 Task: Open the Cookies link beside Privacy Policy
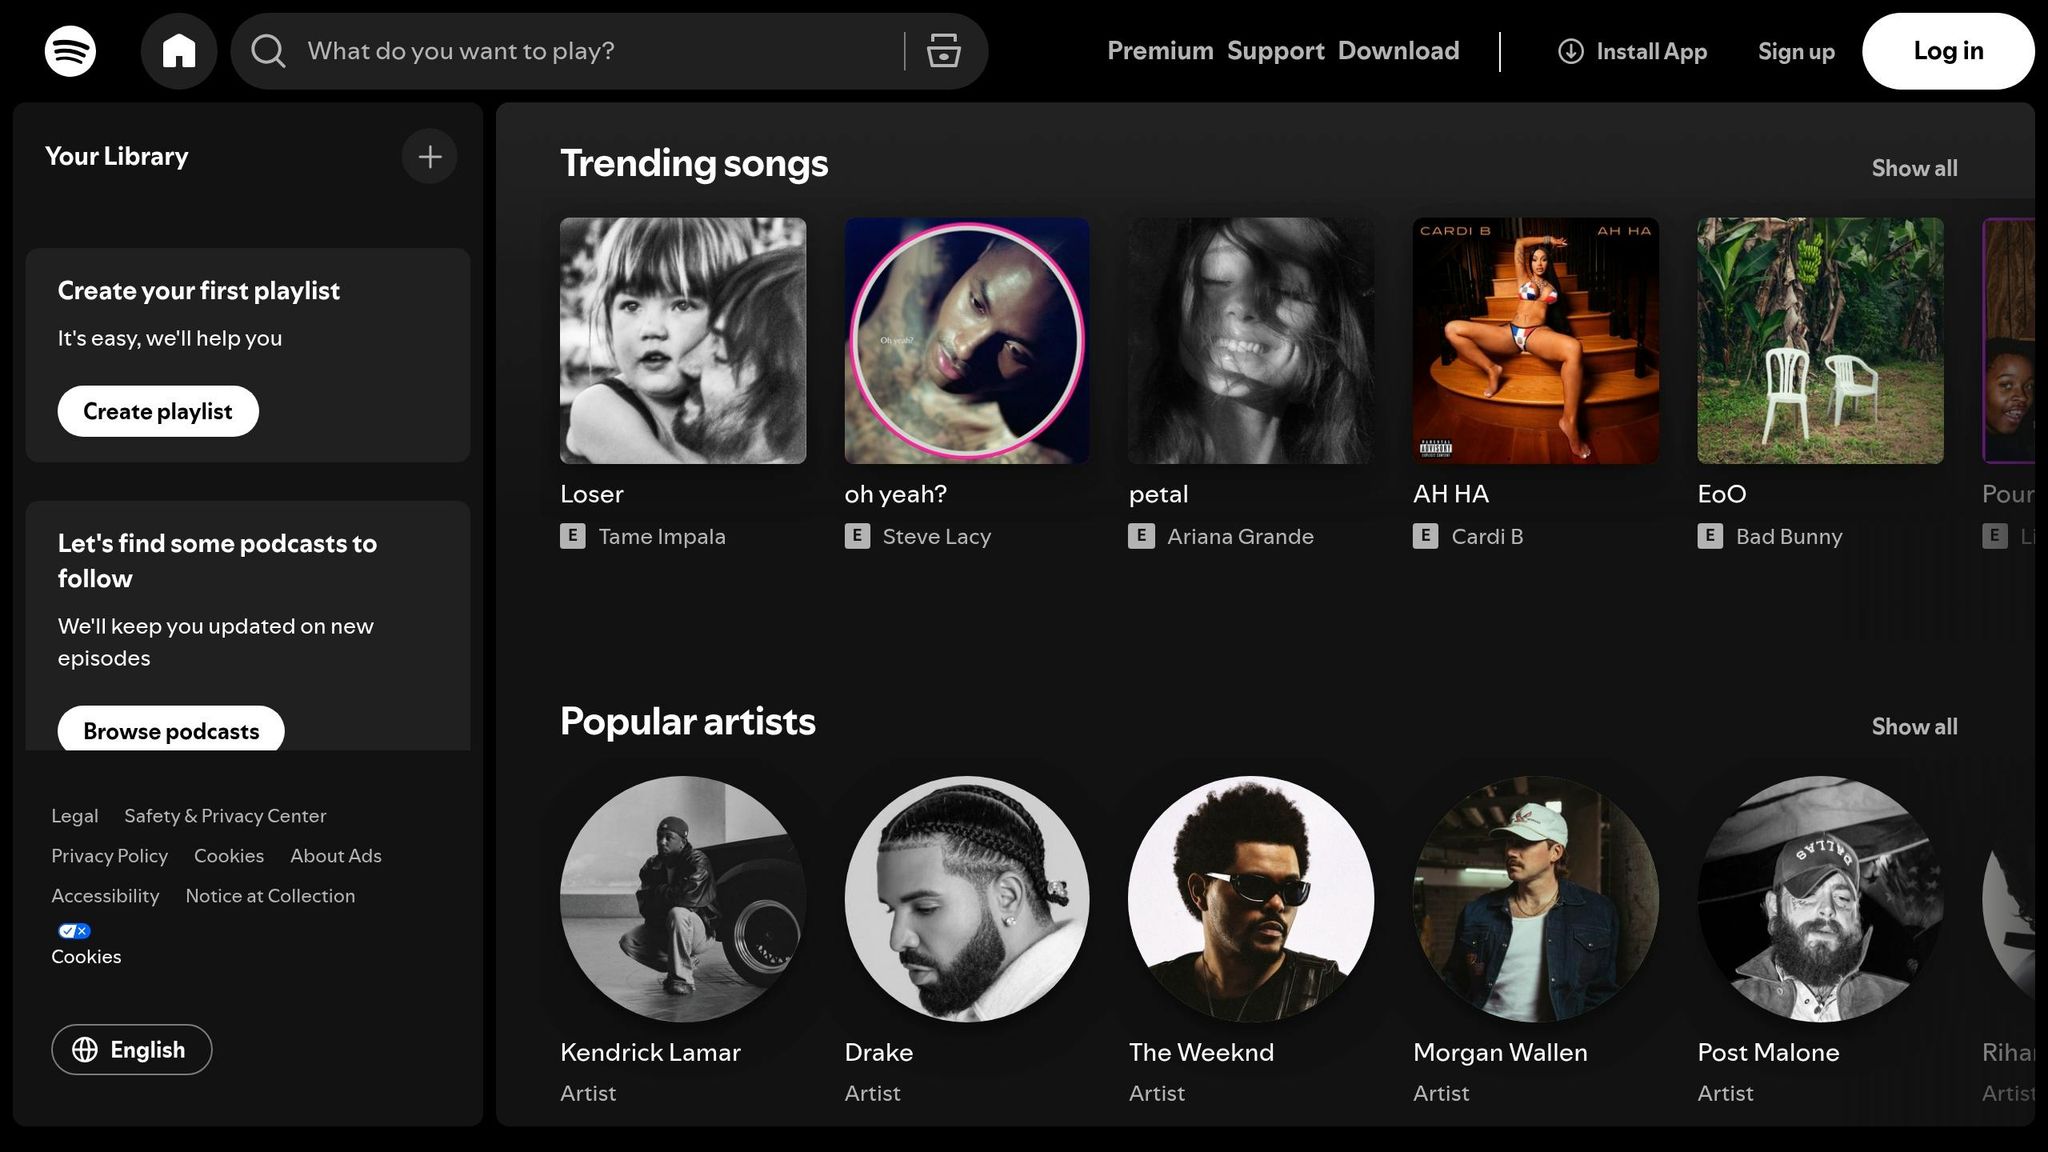tap(229, 856)
